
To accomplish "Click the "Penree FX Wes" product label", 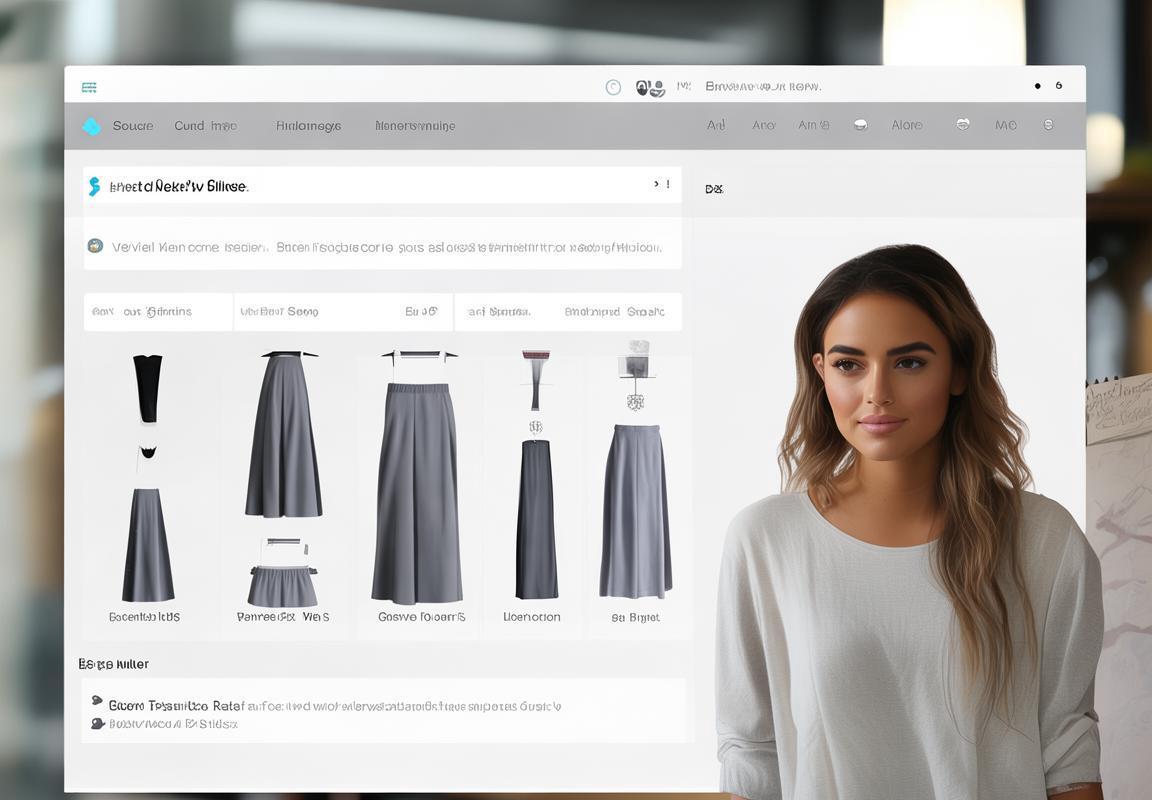I will (283, 617).
